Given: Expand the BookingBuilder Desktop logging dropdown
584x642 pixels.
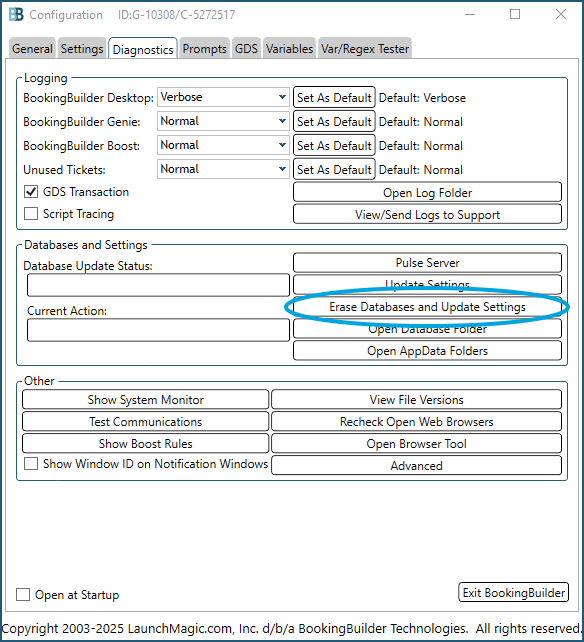Looking at the screenshot, I should coord(223,97).
